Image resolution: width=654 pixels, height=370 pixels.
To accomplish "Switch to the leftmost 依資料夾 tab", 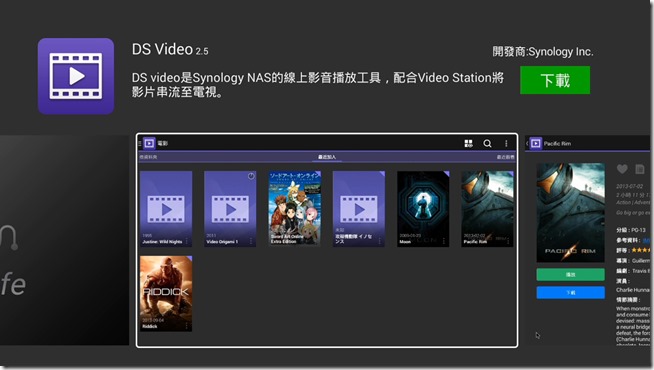I will [148, 157].
